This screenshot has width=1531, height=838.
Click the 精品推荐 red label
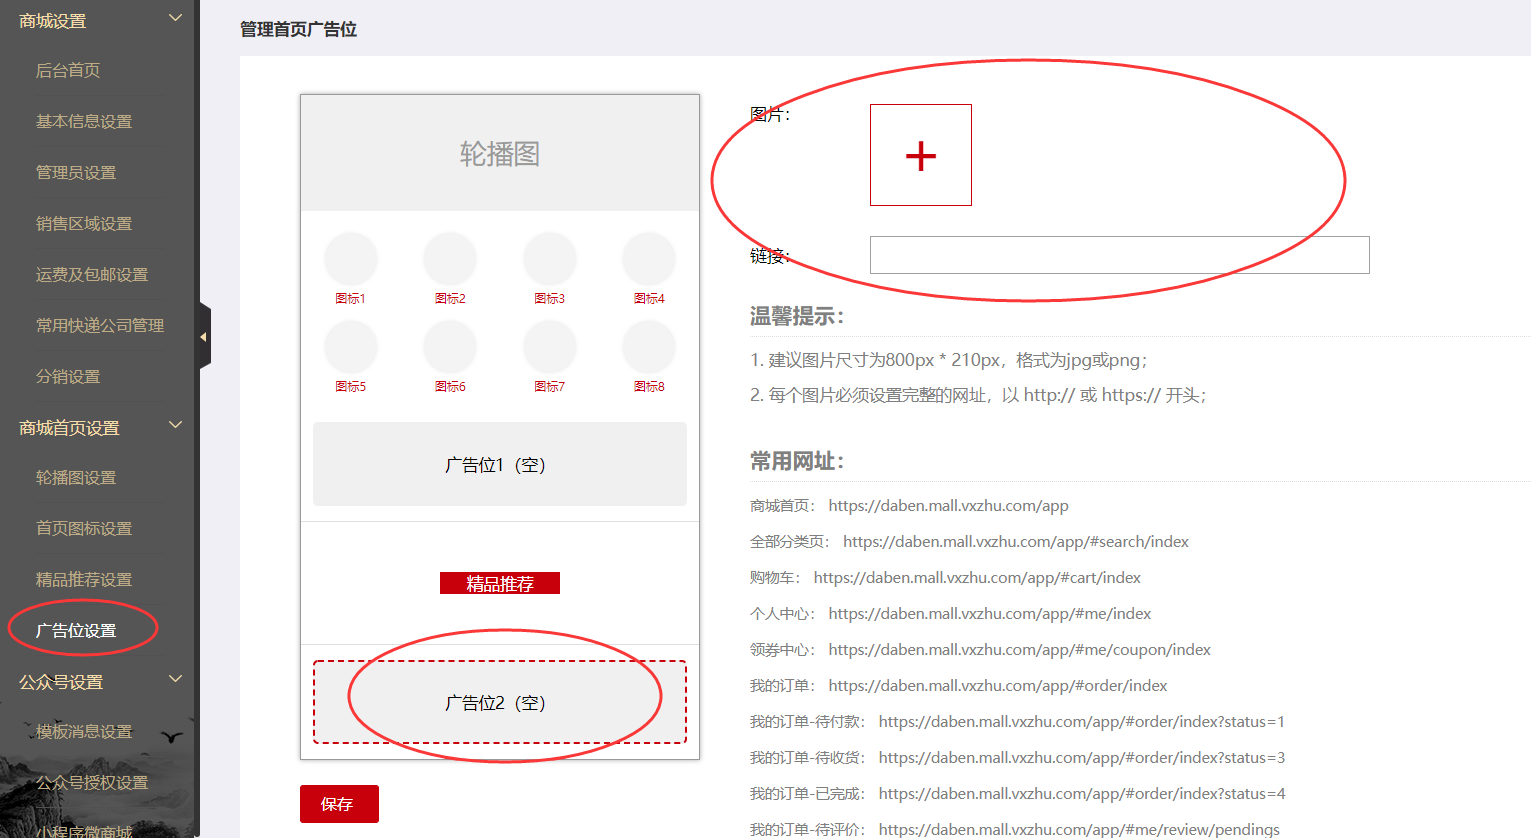499,583
